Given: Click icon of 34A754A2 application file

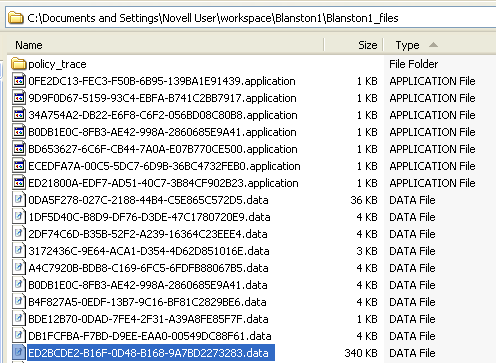Looking at the screenshot, I should click(19, 115).
